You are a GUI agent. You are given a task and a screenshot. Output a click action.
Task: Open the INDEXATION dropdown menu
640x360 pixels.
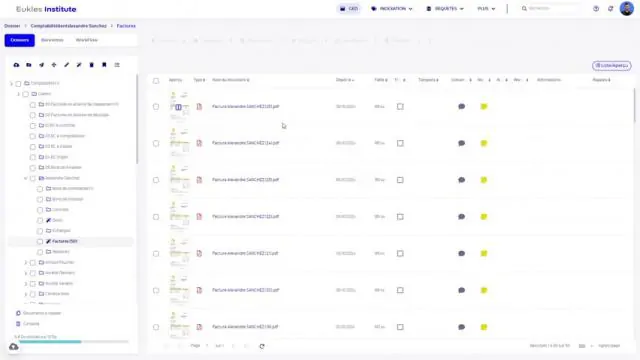tap(392, 9)
